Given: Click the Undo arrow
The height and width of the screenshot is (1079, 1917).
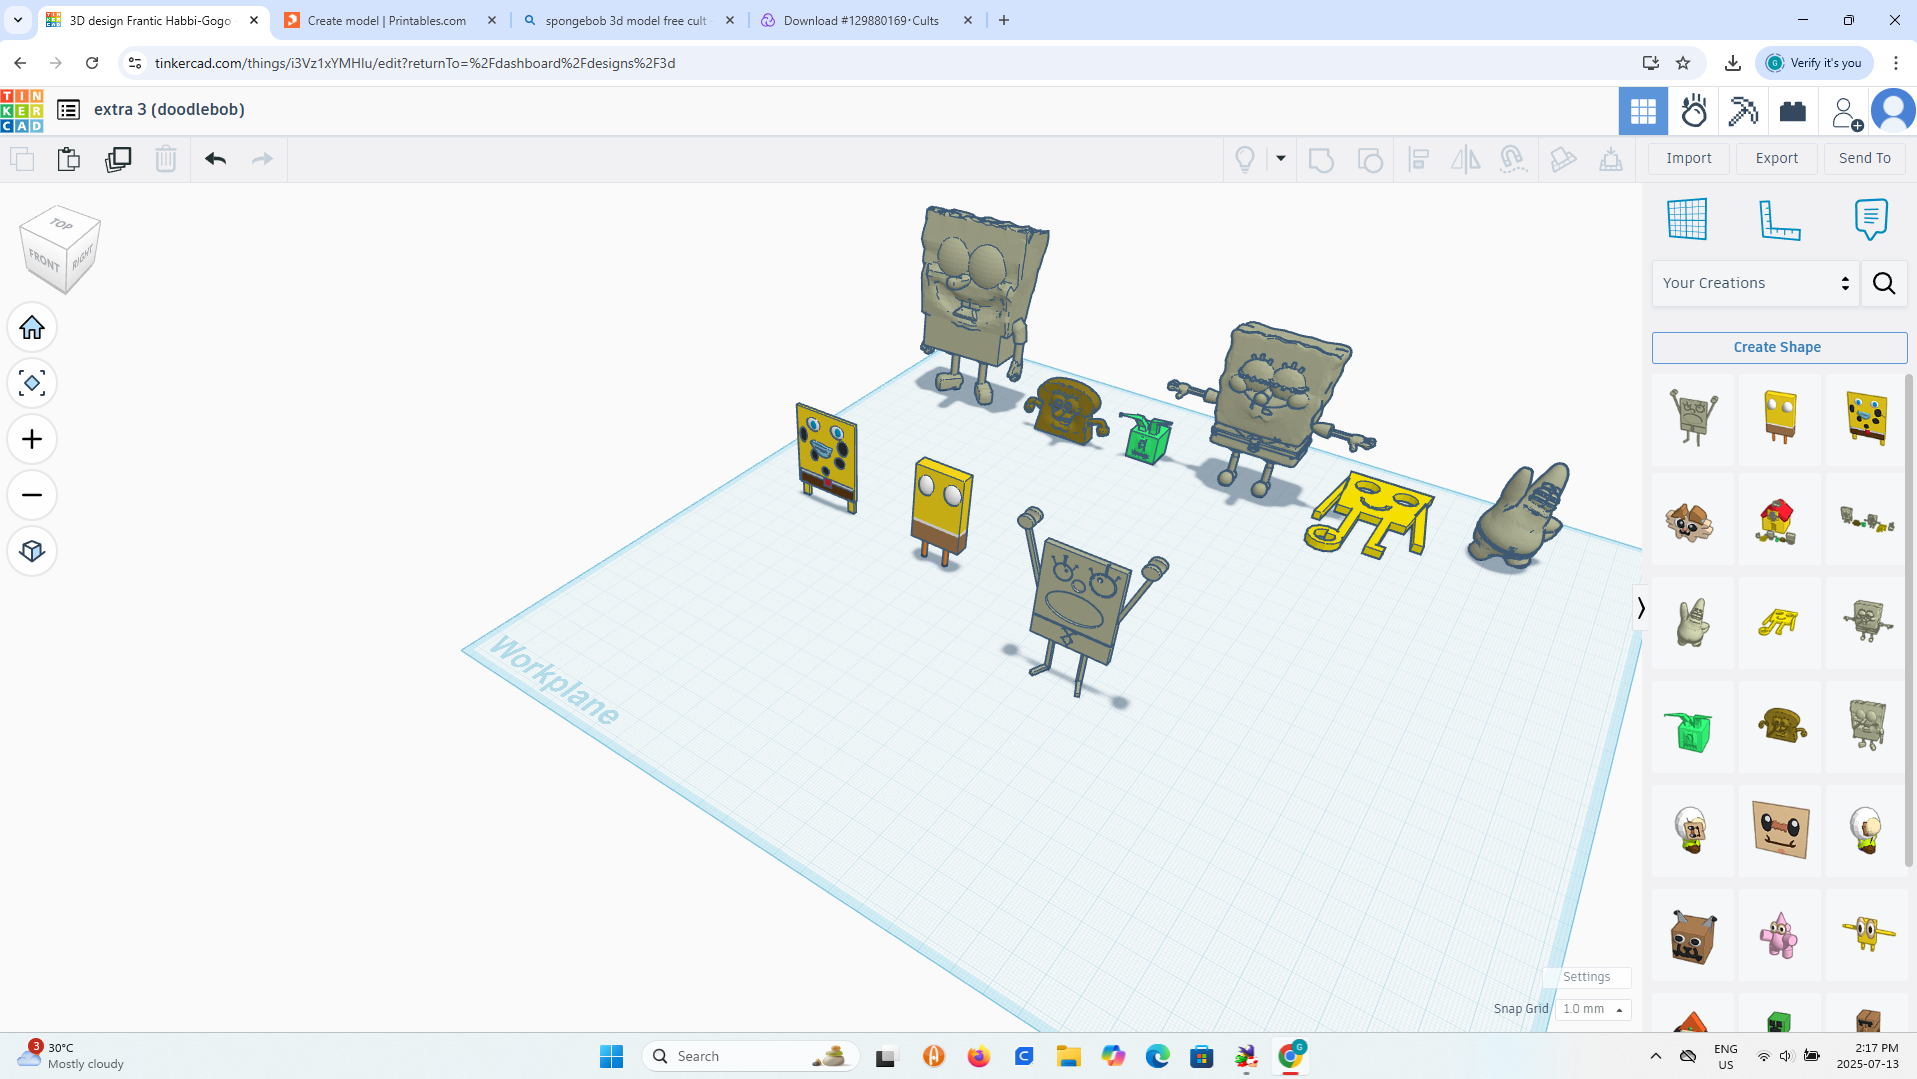Looking at the screenshot, I should (x=215, y=159).
